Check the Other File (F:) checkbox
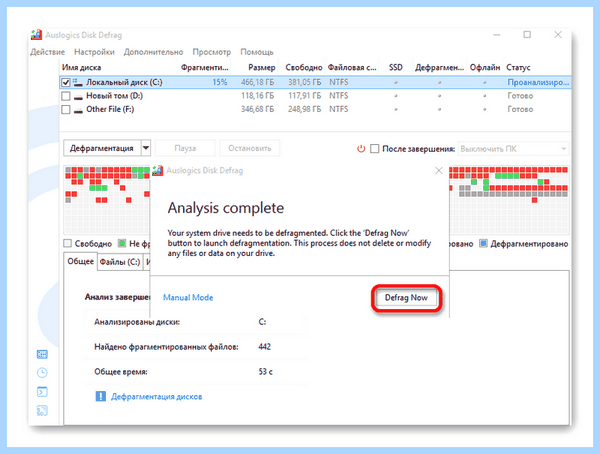The image size is (600, 454). pos(66,109)
